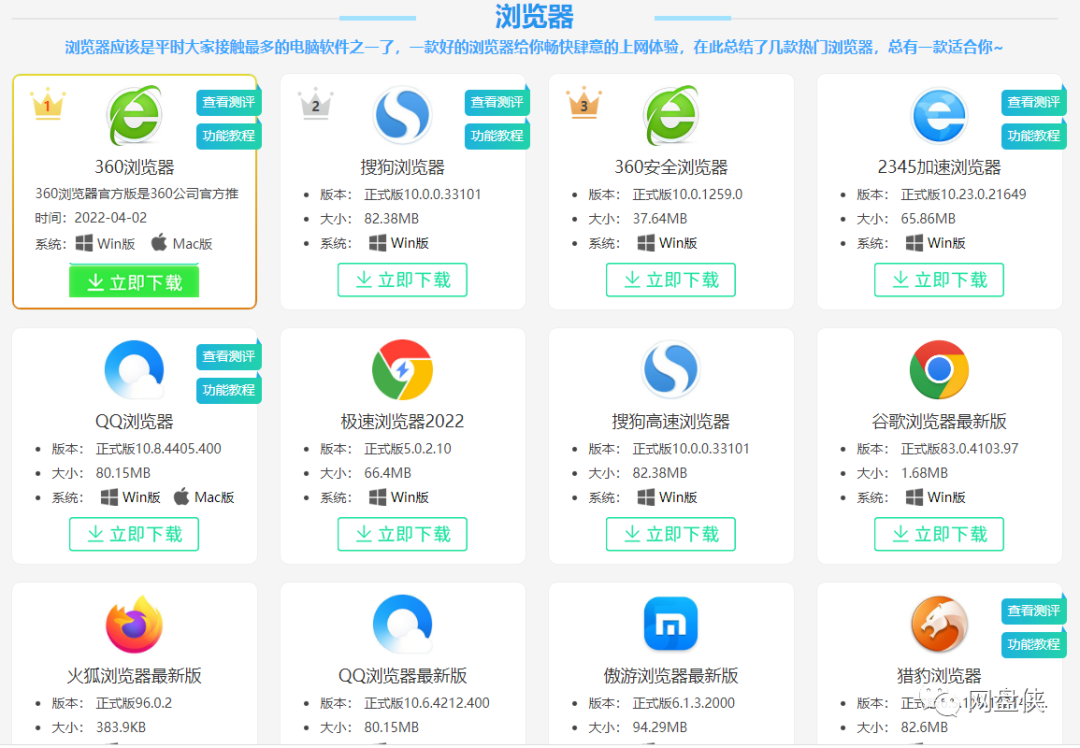Click 立即下载 for 谷歌浏览器最新版
This screenshot has height=748, width=1080.
click(938, 534)
